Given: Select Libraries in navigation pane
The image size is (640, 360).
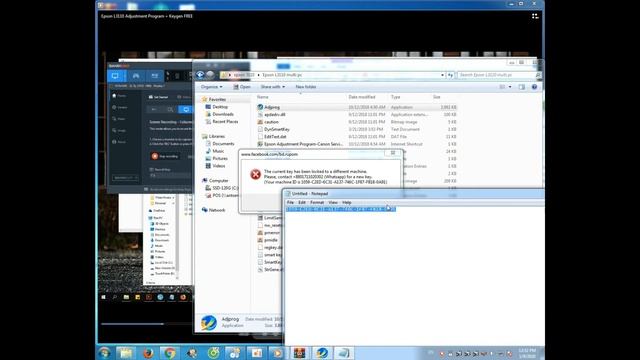Looking at the screenshot, I should 217,136.
